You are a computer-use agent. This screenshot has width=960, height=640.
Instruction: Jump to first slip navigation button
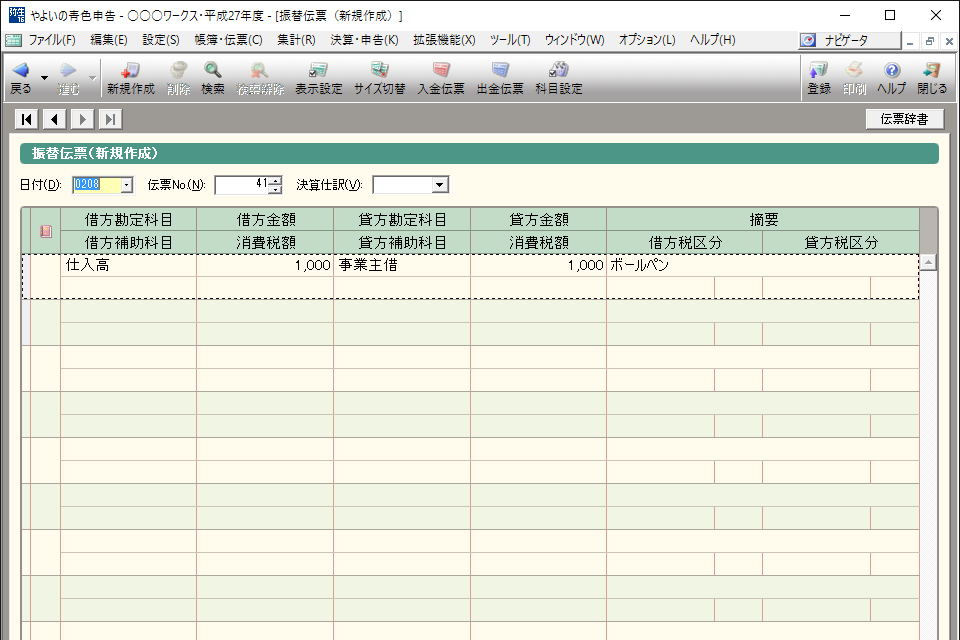[26, 119]
